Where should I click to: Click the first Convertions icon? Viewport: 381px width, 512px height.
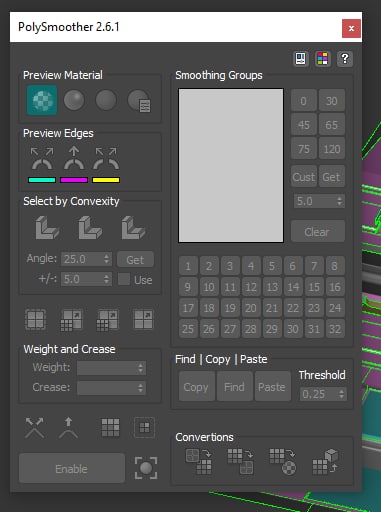pos(198,461)
